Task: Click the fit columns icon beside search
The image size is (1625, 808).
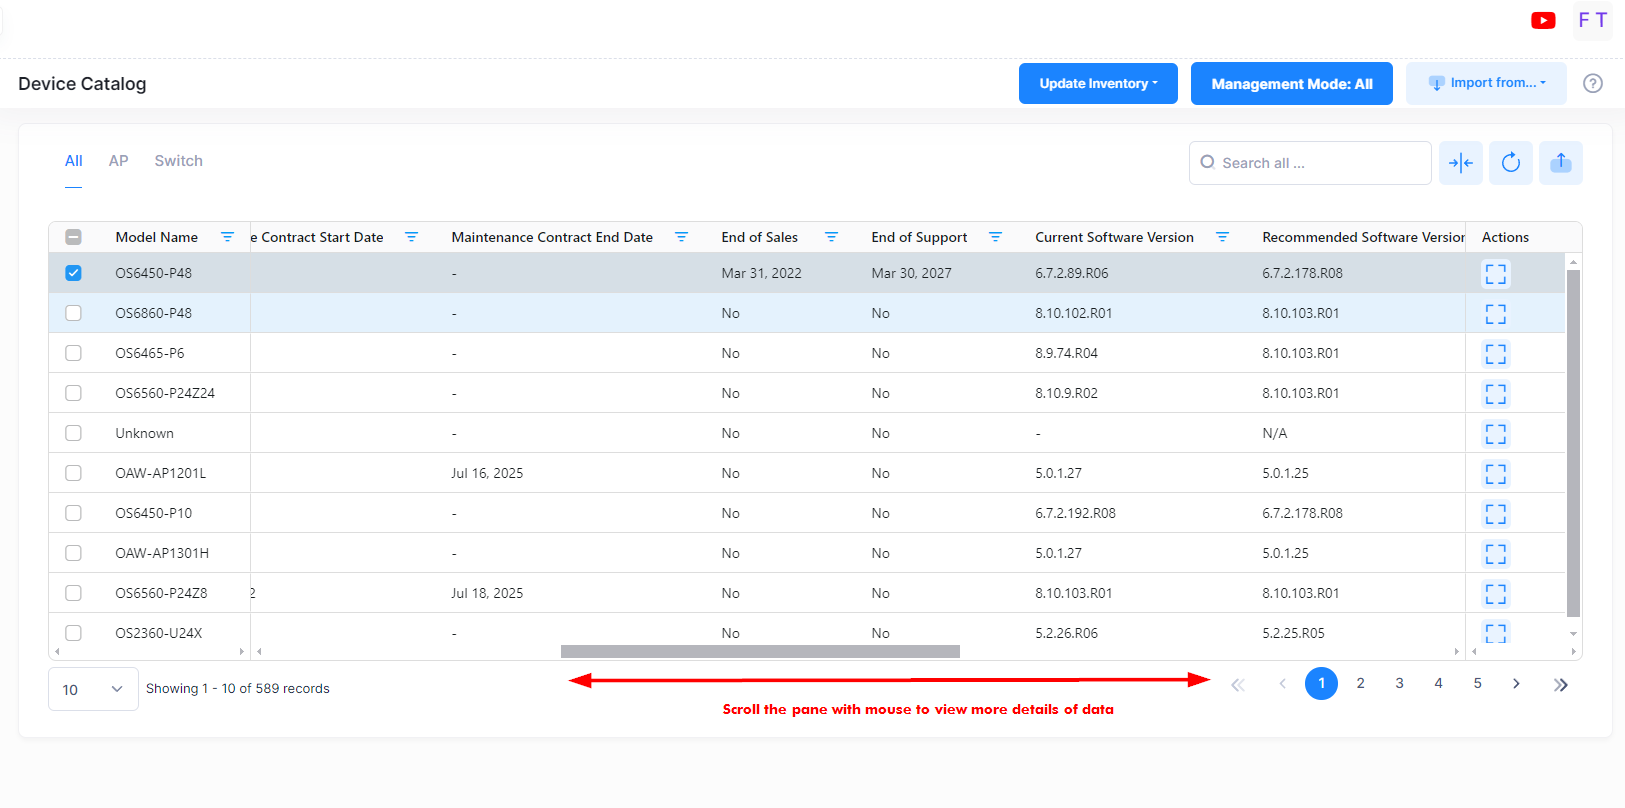Action: 1460,163
